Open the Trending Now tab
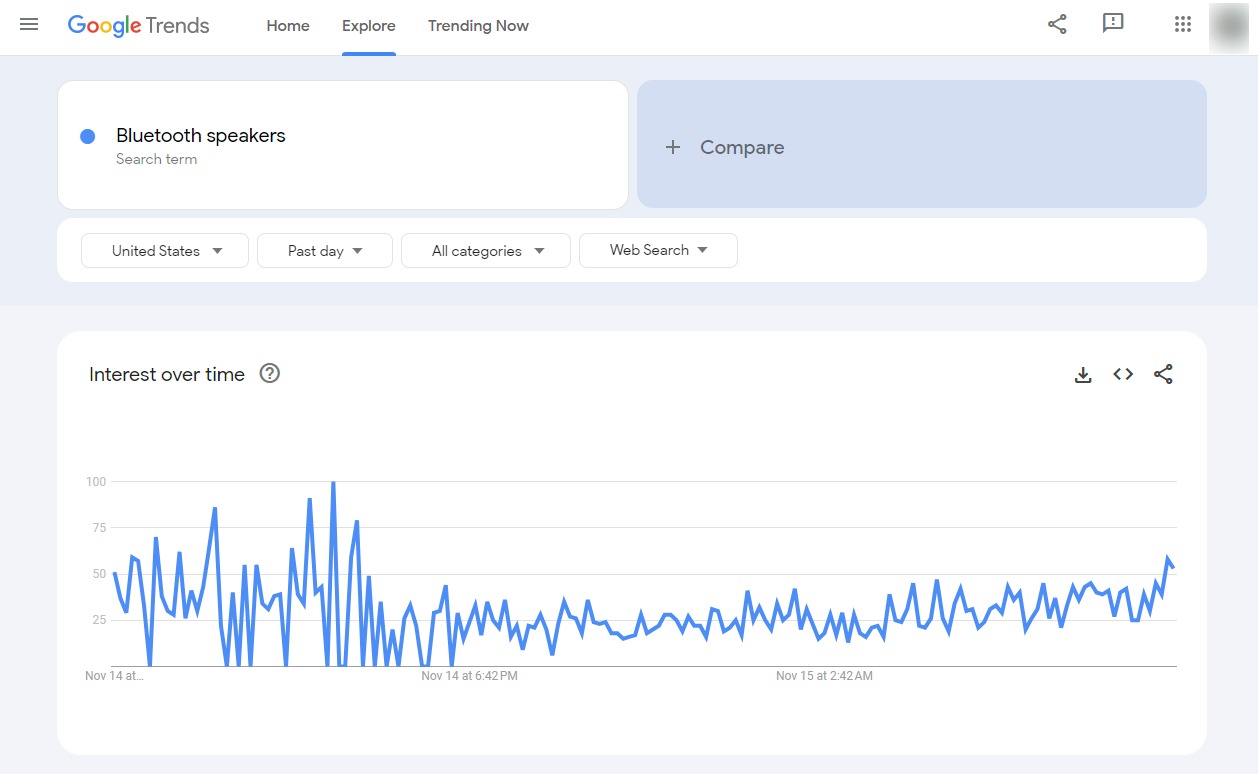 478,26
